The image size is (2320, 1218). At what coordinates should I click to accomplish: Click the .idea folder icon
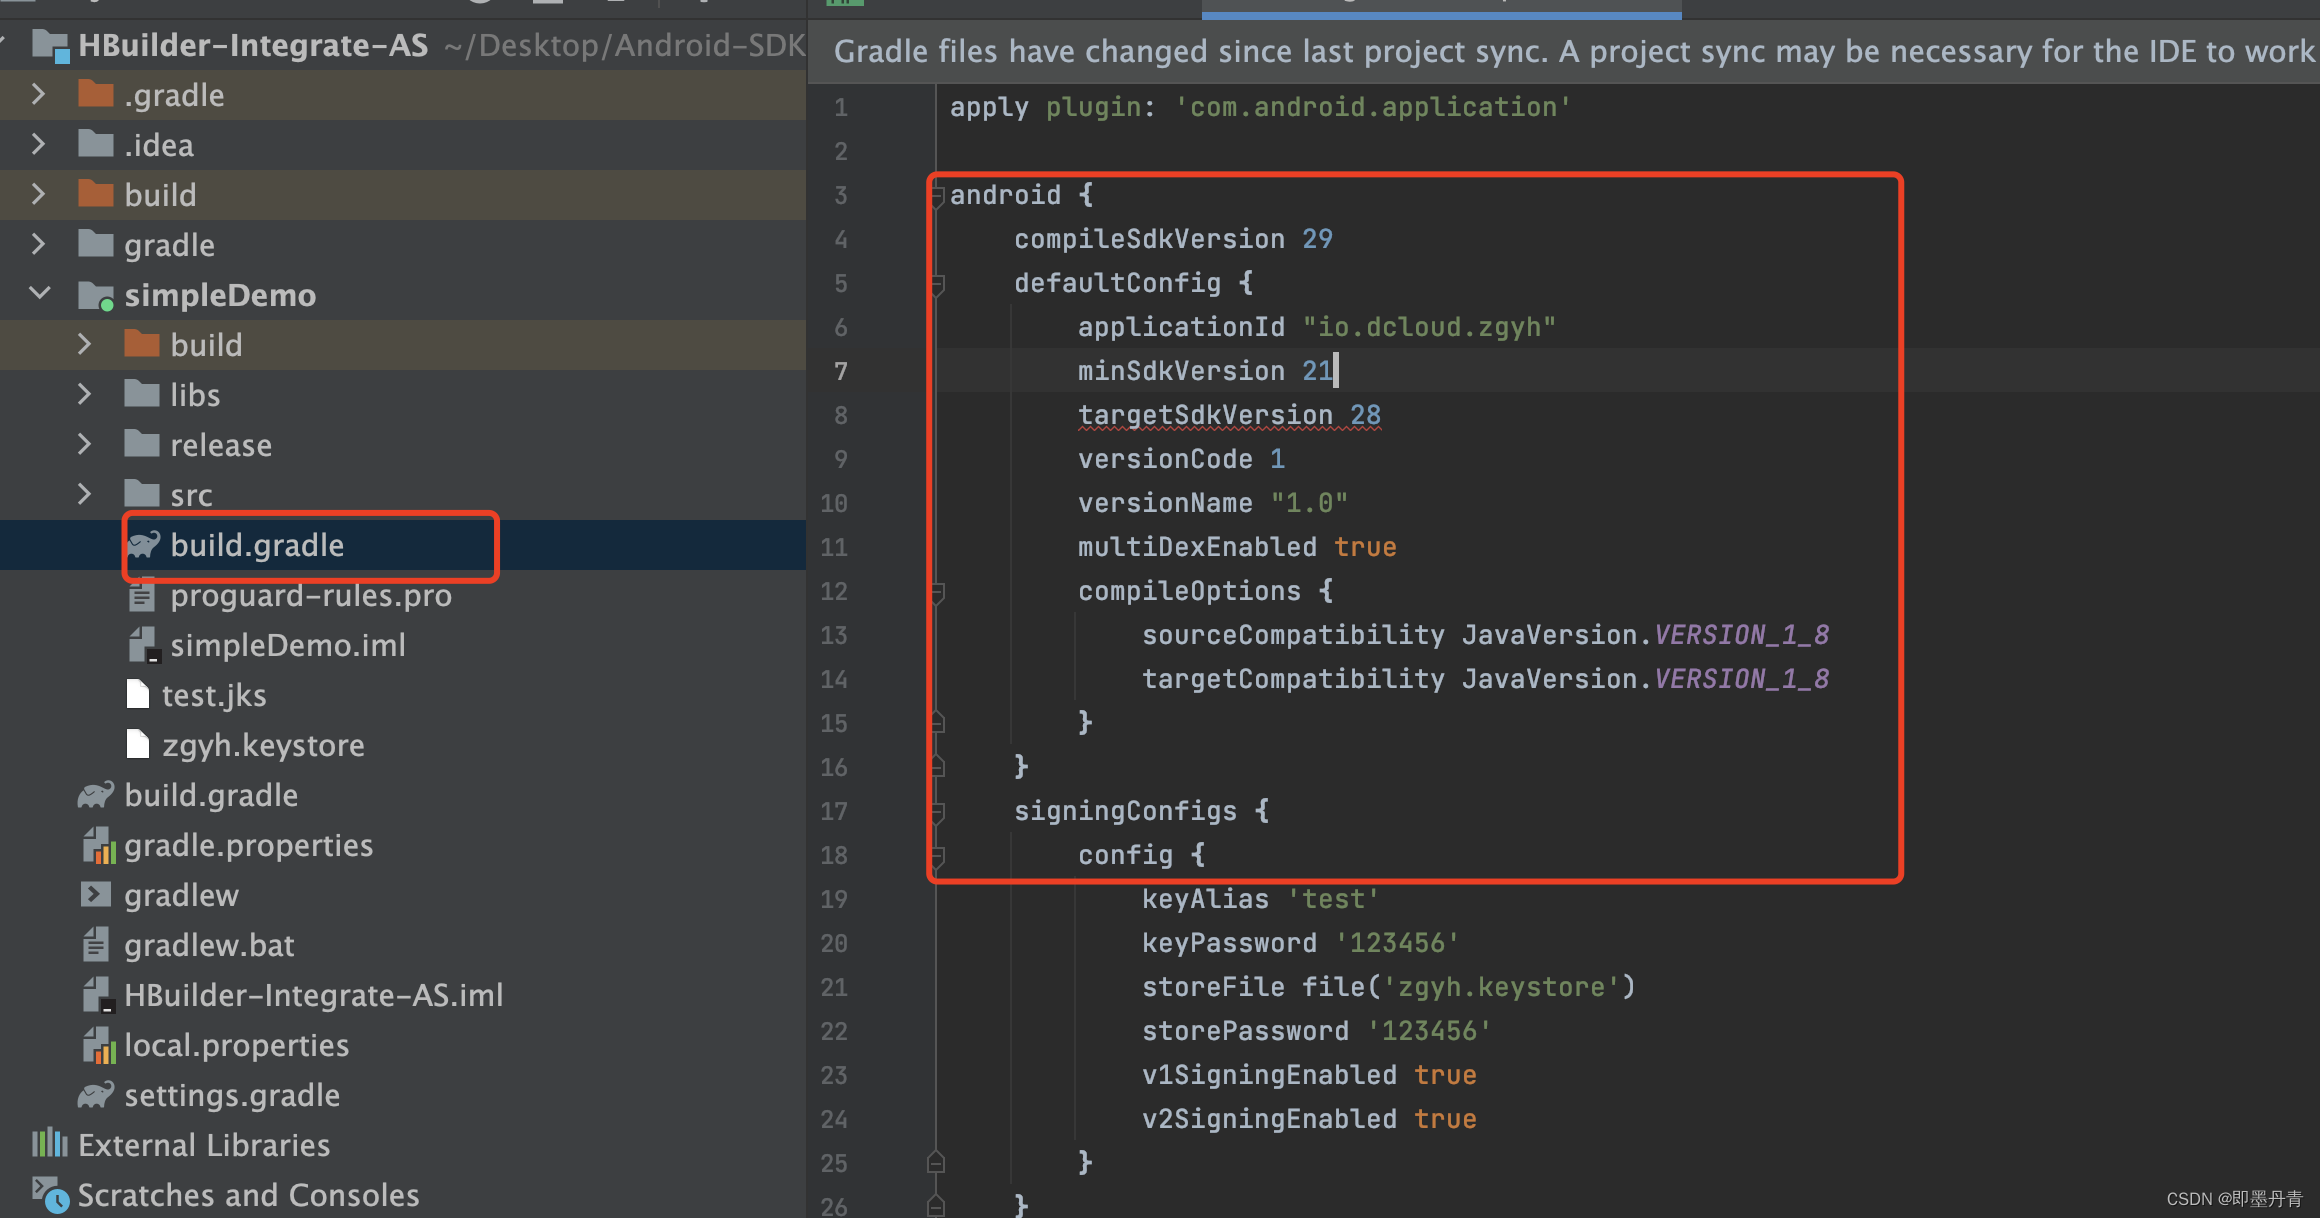point(96,143)
